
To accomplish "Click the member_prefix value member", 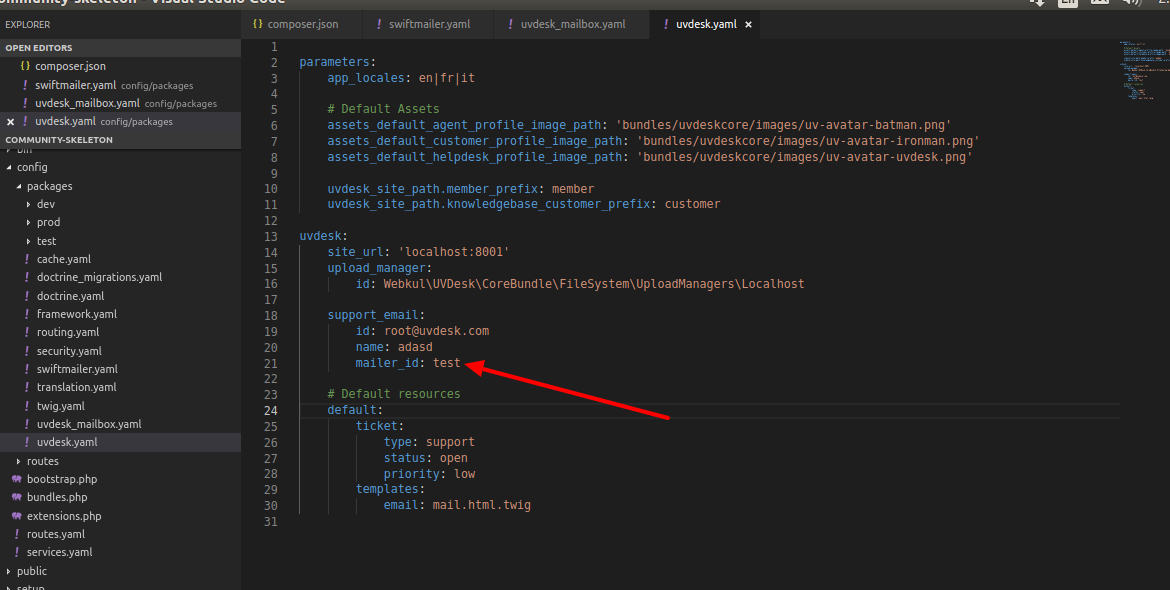I will (572, 189).
